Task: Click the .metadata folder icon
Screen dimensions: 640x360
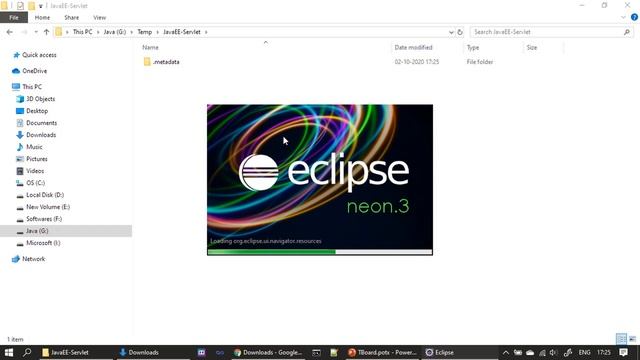Action: [147, 62]
